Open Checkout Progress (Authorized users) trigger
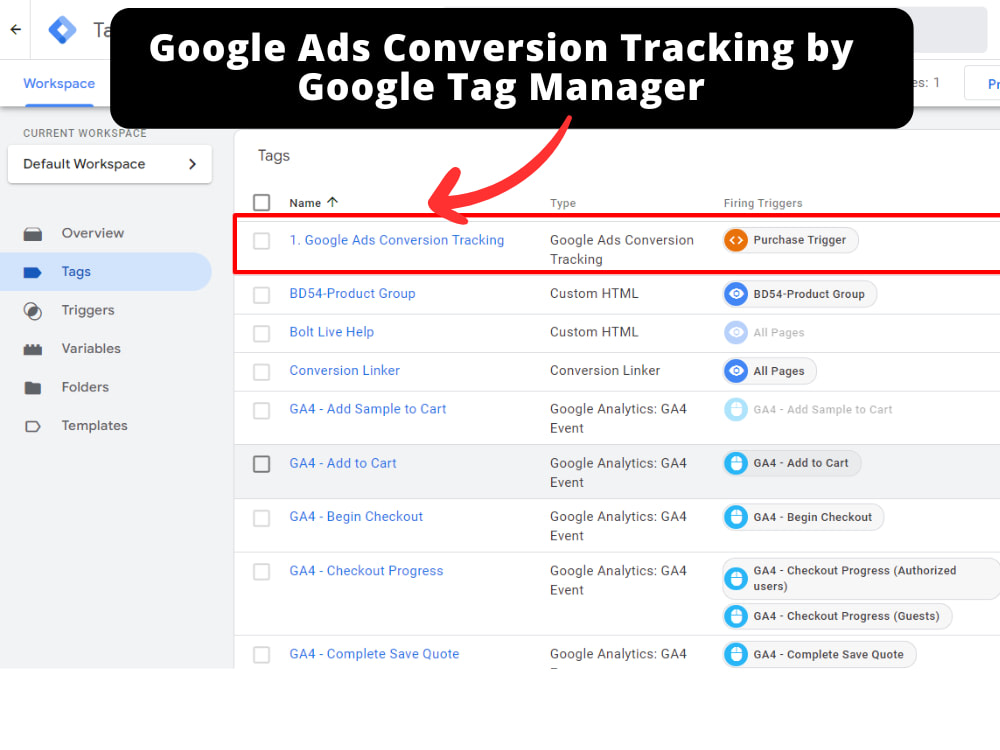The width and height of the screenshot is (1000, 750). (861, 579)
